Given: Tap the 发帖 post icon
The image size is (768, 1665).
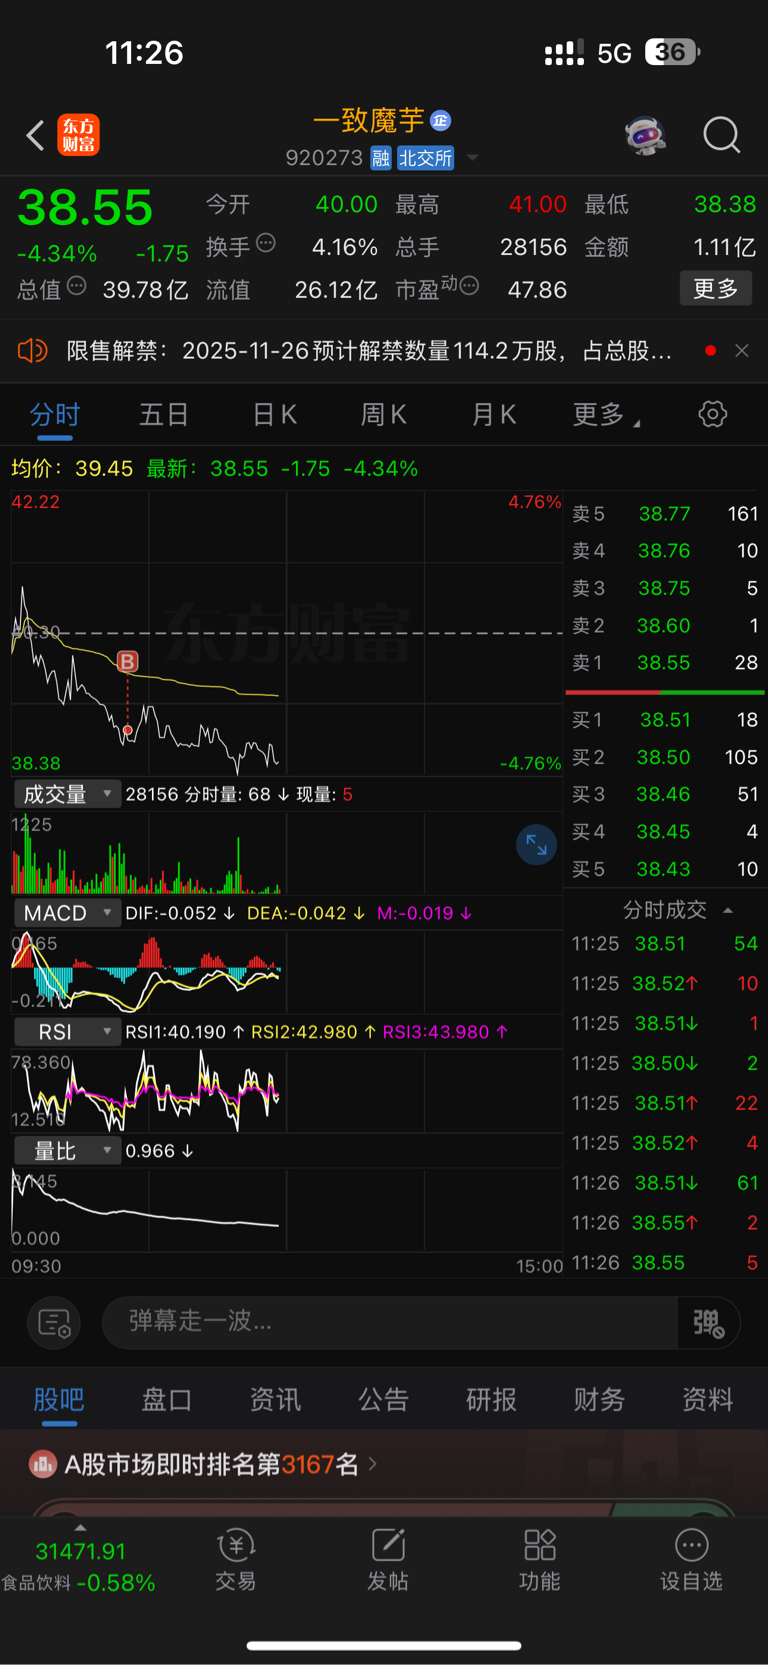Looking at the screenshot, I should pos(388,1559).
